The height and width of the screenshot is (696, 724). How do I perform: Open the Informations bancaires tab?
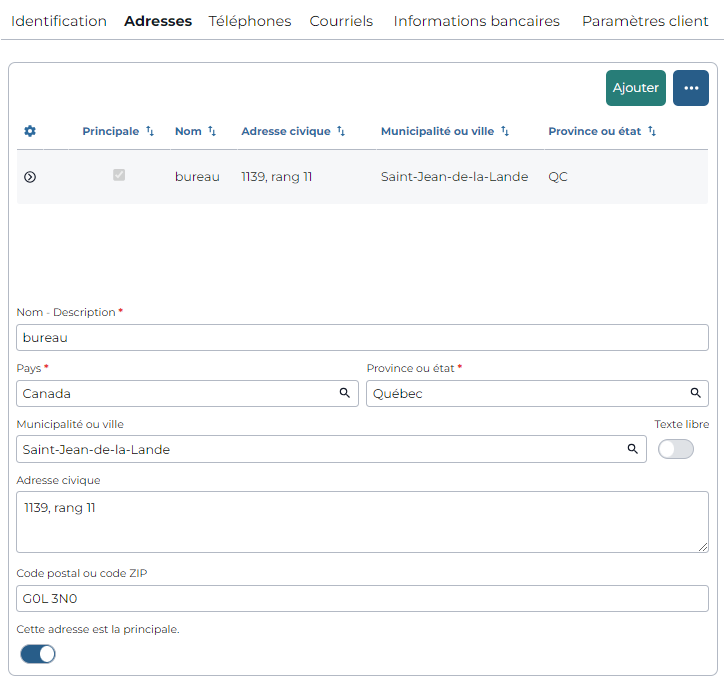coord(477,21)
